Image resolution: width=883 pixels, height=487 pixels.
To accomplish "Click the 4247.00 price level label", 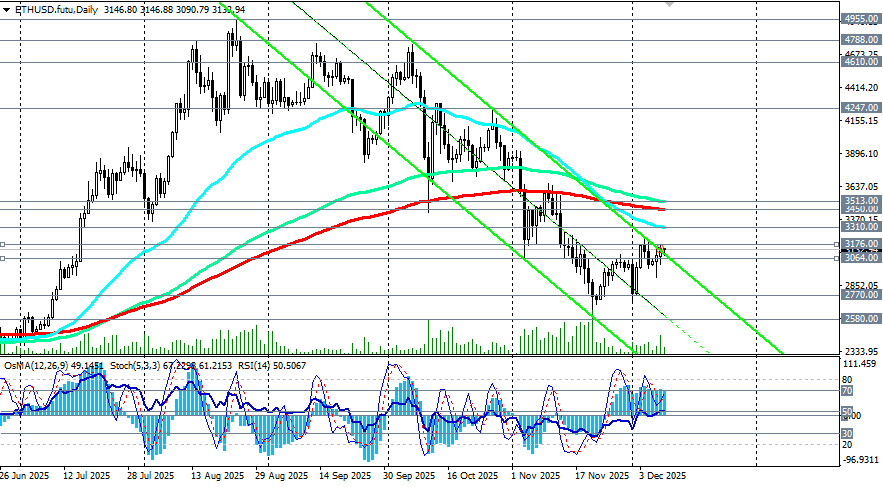I will click(861, 108).
